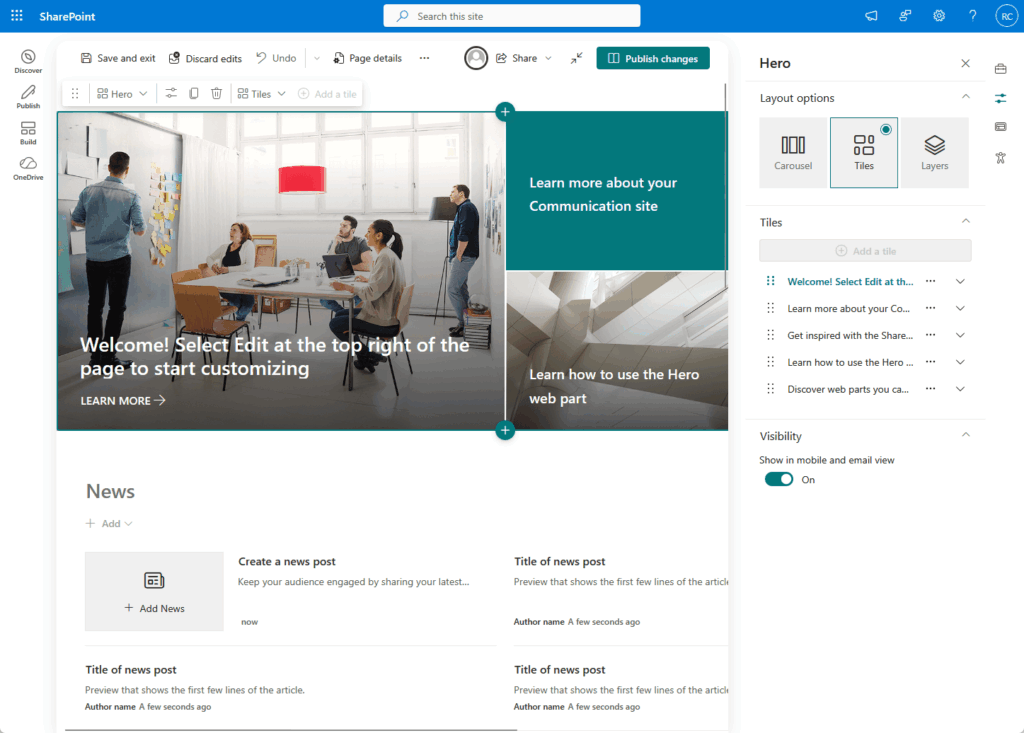Collapse the Tiles section
The image size is (1024, 733).
tap(966, 221)
